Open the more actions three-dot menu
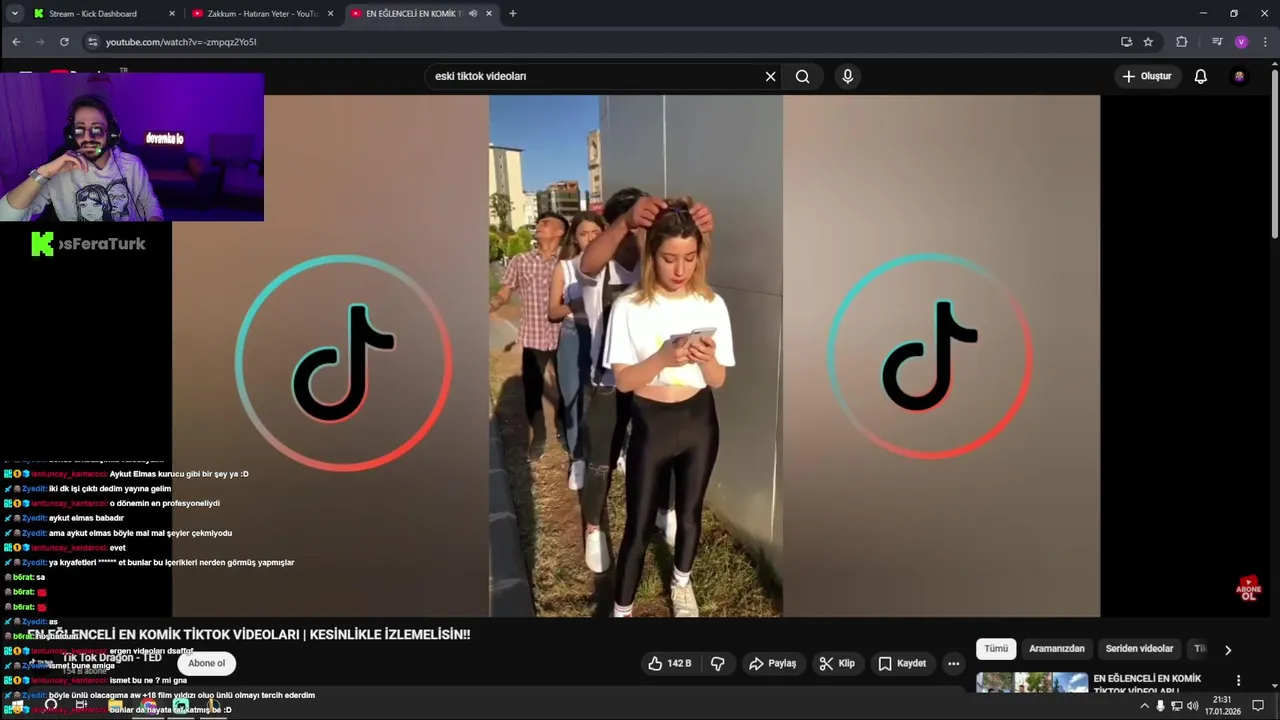 (x=953, y=663)
